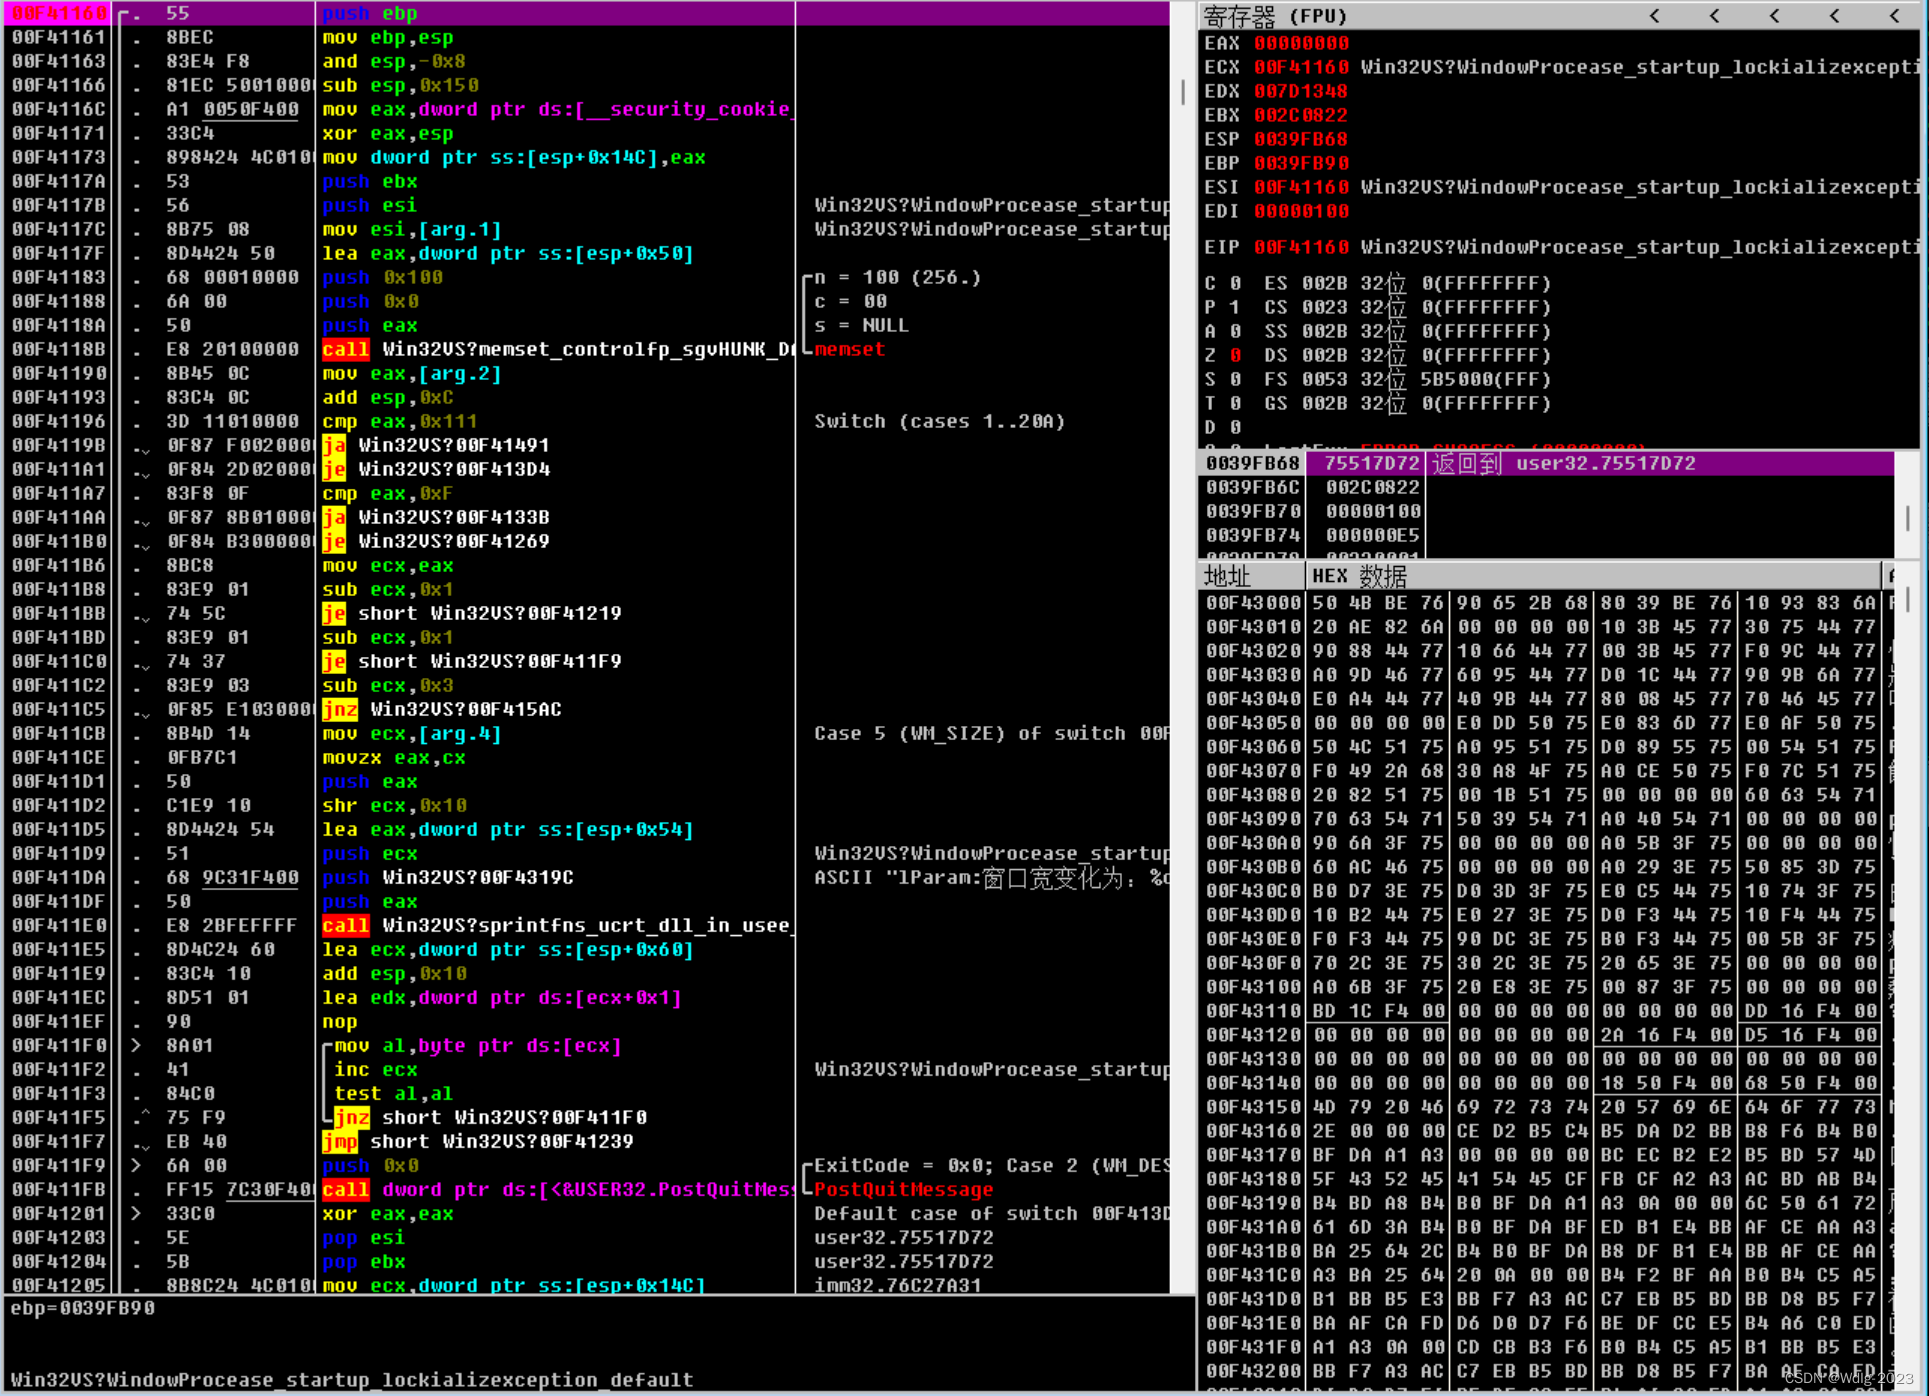Select dump row at address 00F43200
This screenshot has height=1396, width=1929.
point(1545,1371)
